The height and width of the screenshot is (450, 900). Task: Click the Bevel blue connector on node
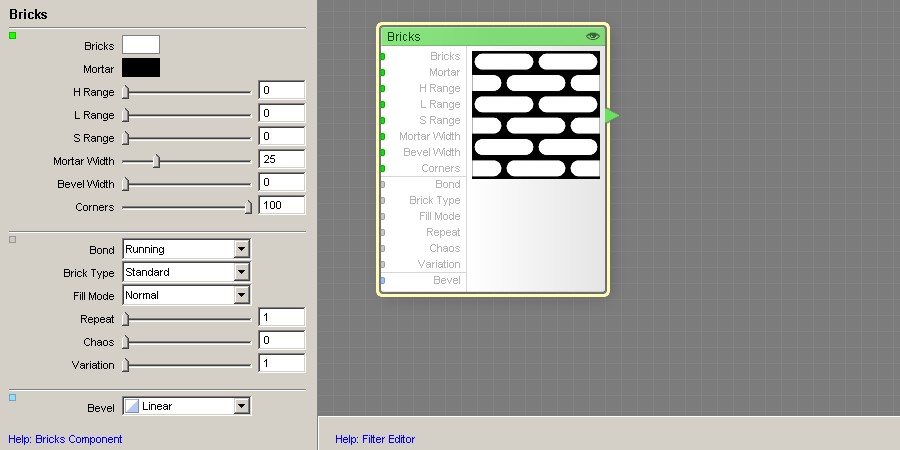[383, 281]
